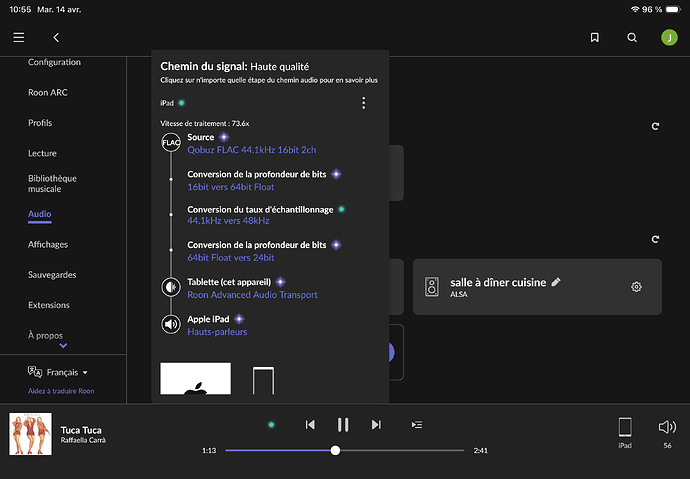
Task: Open the Roon ARC settings tab
Action: pos(48,92)
